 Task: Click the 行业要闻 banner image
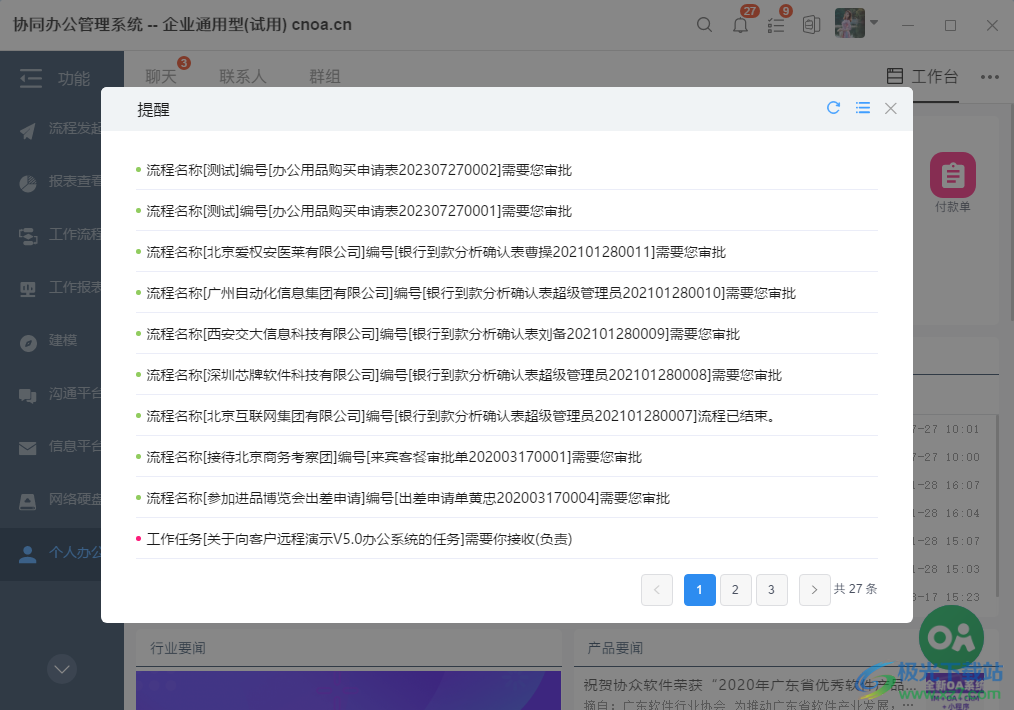349,691
